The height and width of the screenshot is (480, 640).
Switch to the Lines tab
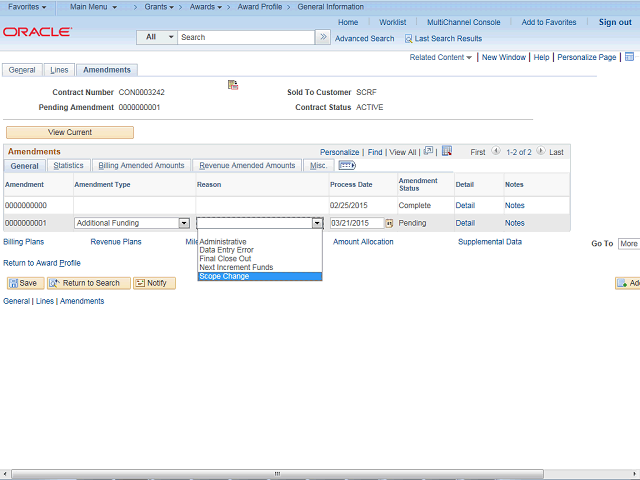point(59,70)
